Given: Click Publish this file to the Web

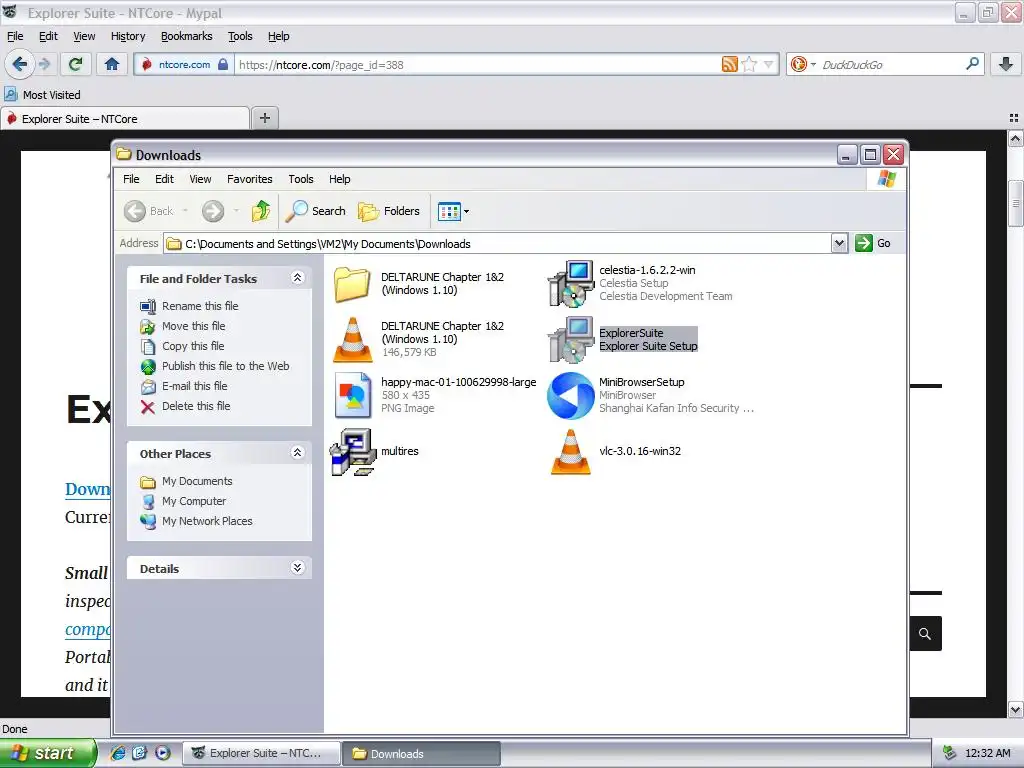Looking at the screenshot, I should click(225, 366).
